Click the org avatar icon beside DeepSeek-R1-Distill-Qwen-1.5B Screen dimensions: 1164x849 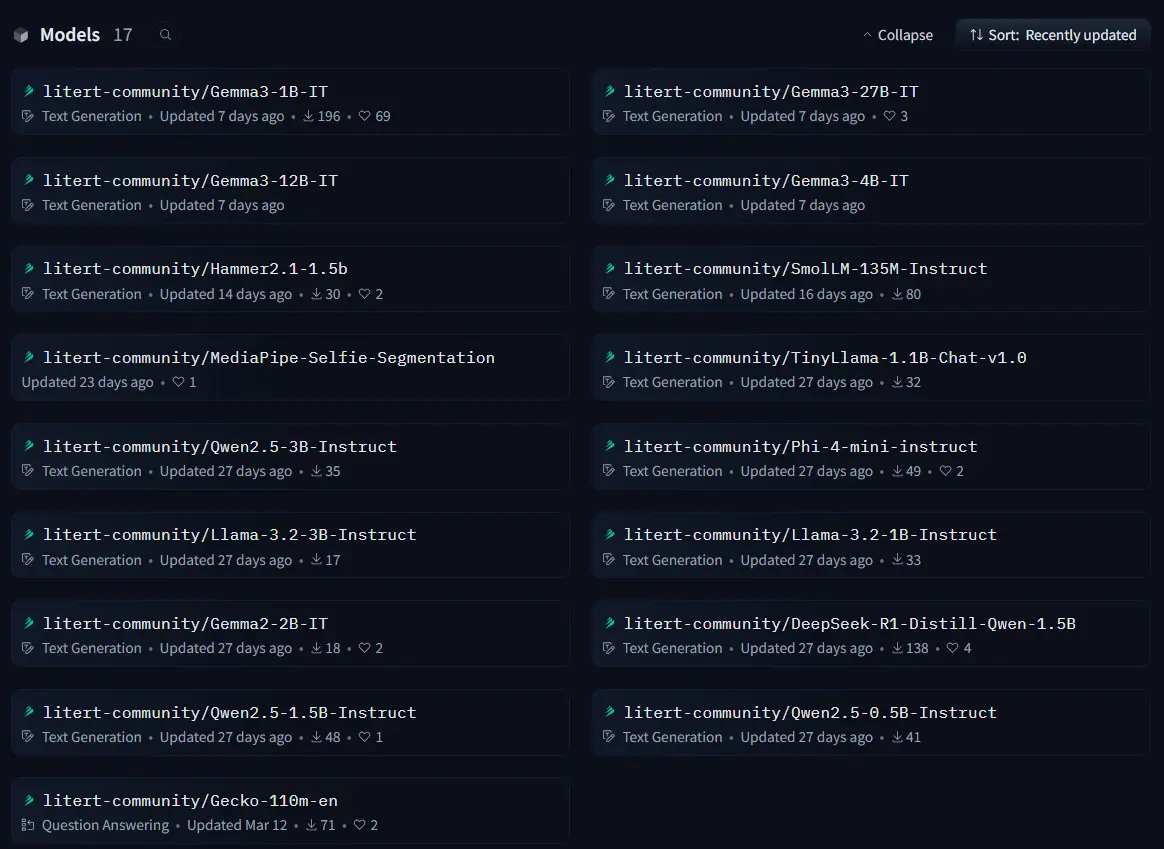[x=609, y=623]
